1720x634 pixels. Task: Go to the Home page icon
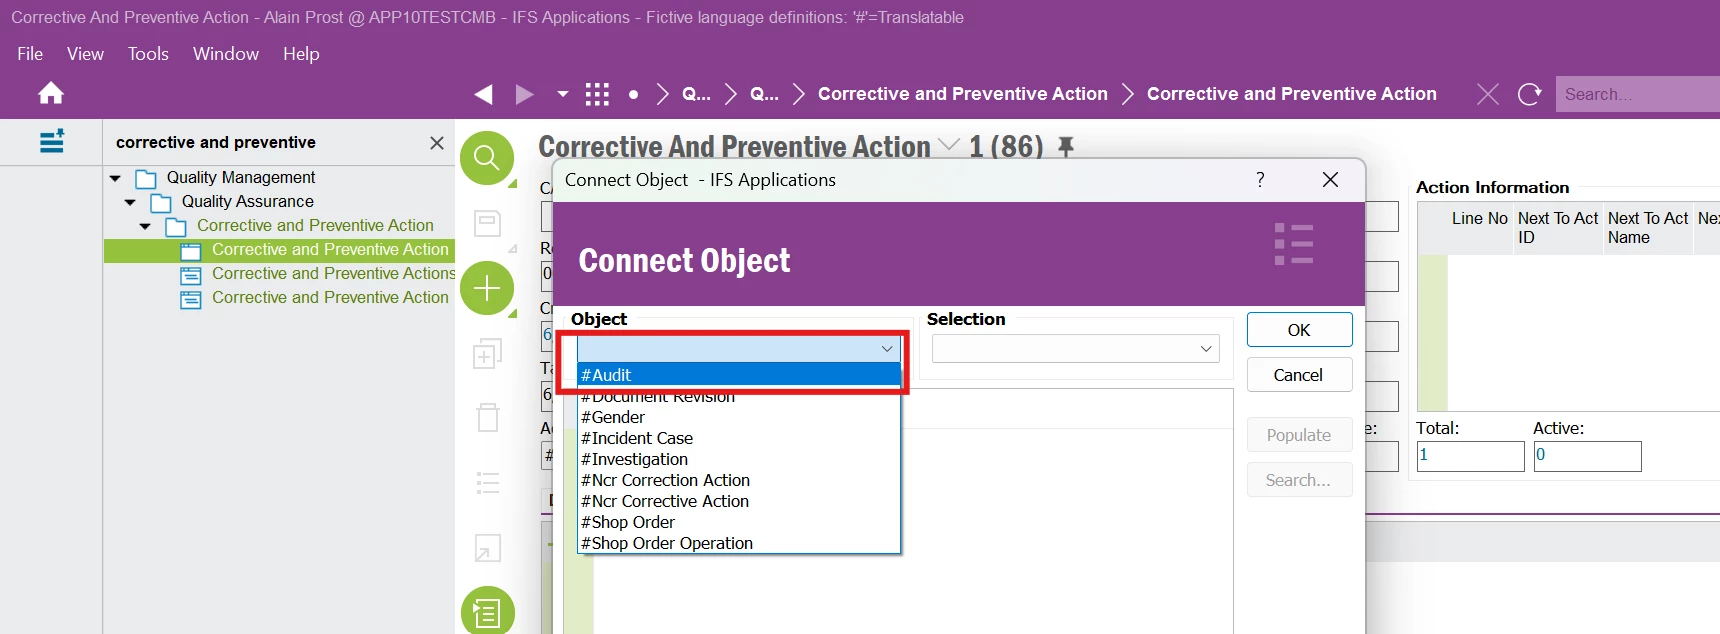tap(51, 94)
